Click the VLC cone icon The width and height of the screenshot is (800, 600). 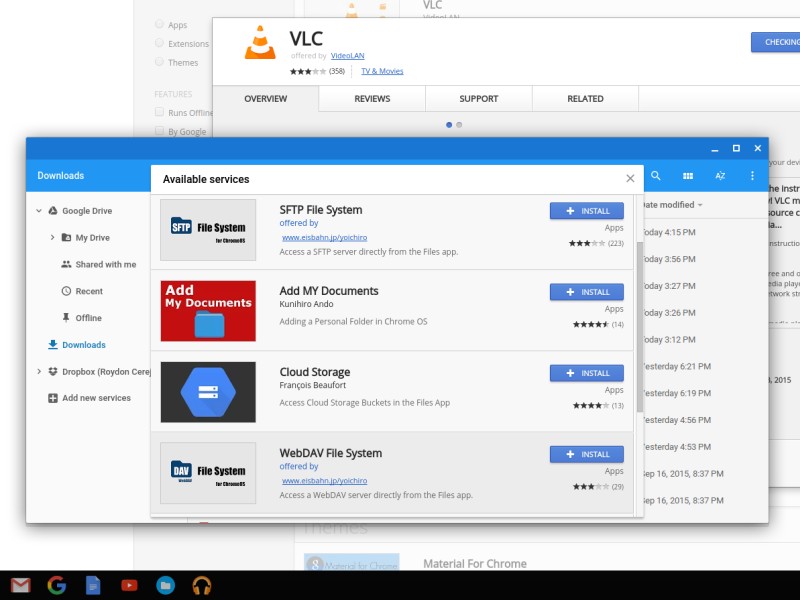point(260,42)
